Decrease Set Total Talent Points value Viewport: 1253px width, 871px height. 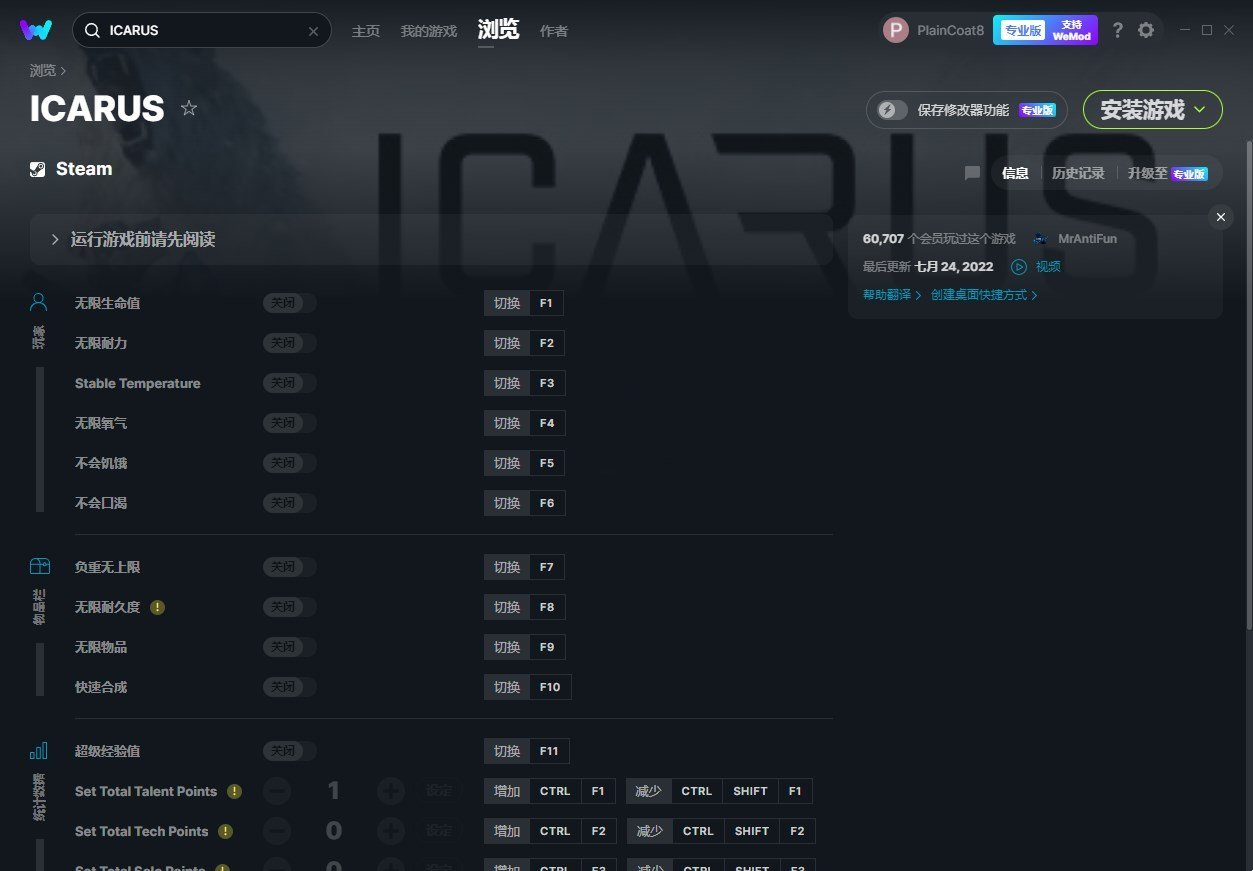(277, 791)
